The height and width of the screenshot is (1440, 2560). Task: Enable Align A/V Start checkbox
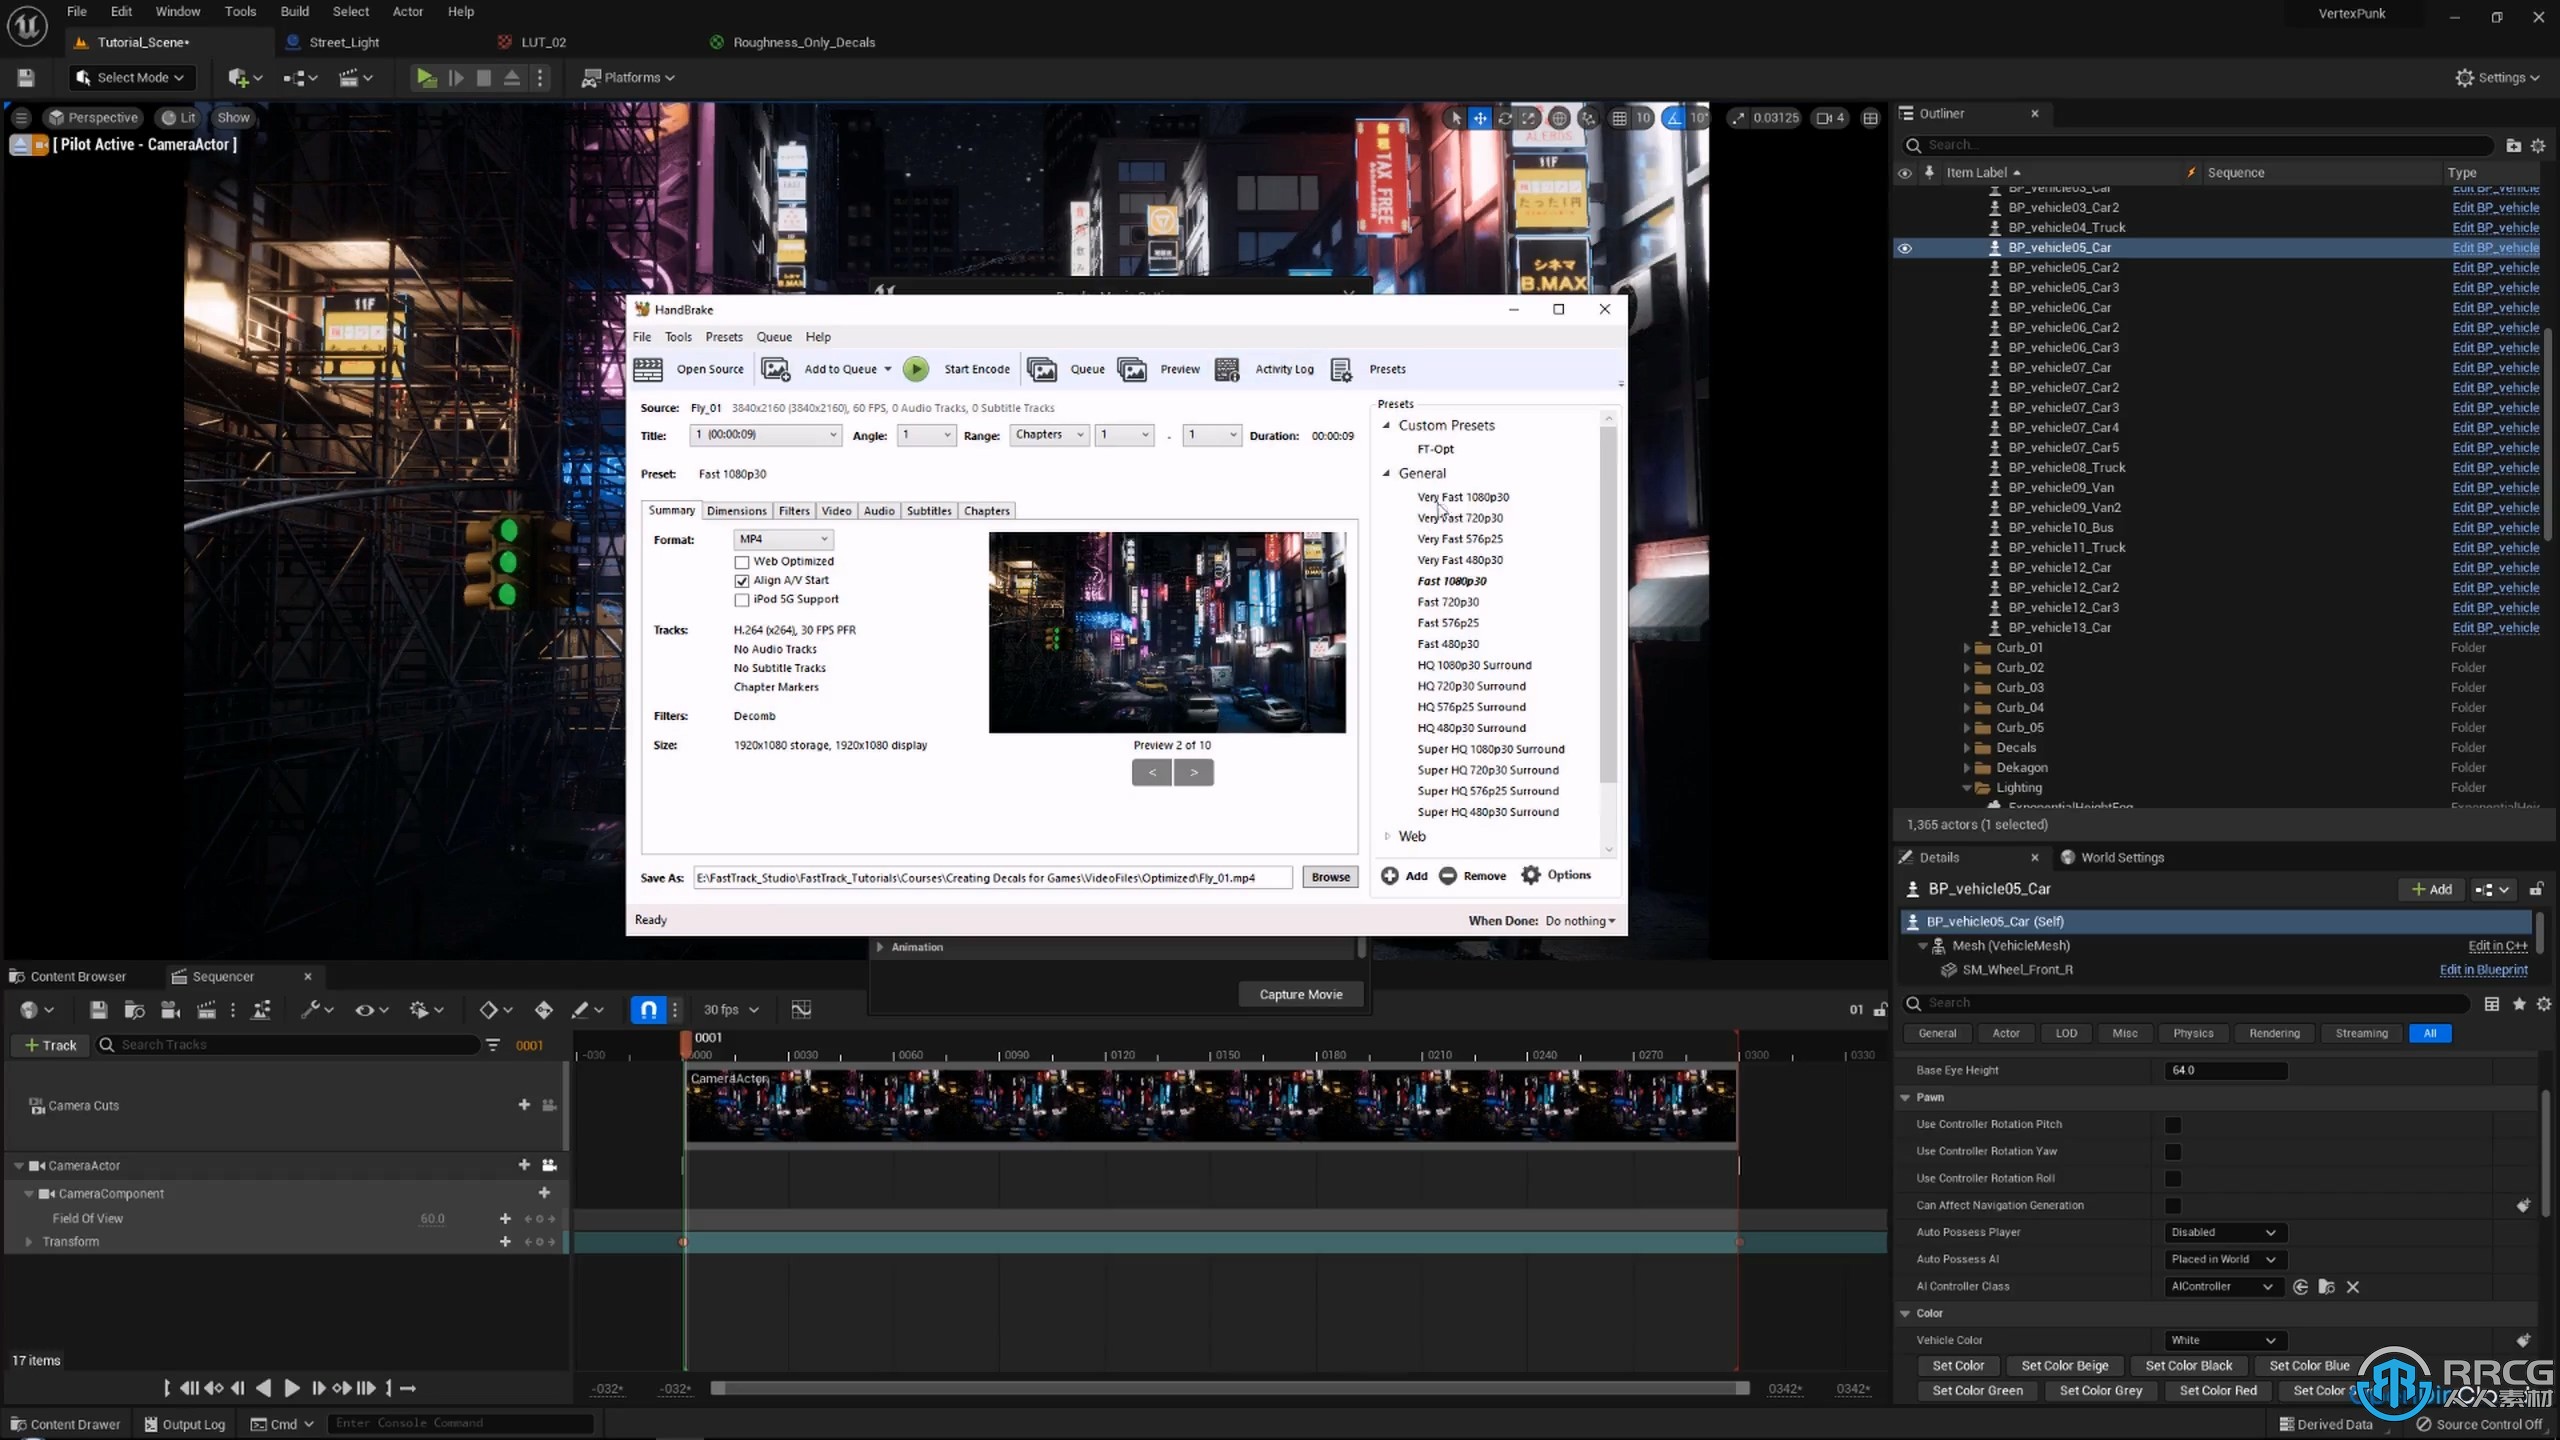(x=740, y=580)
